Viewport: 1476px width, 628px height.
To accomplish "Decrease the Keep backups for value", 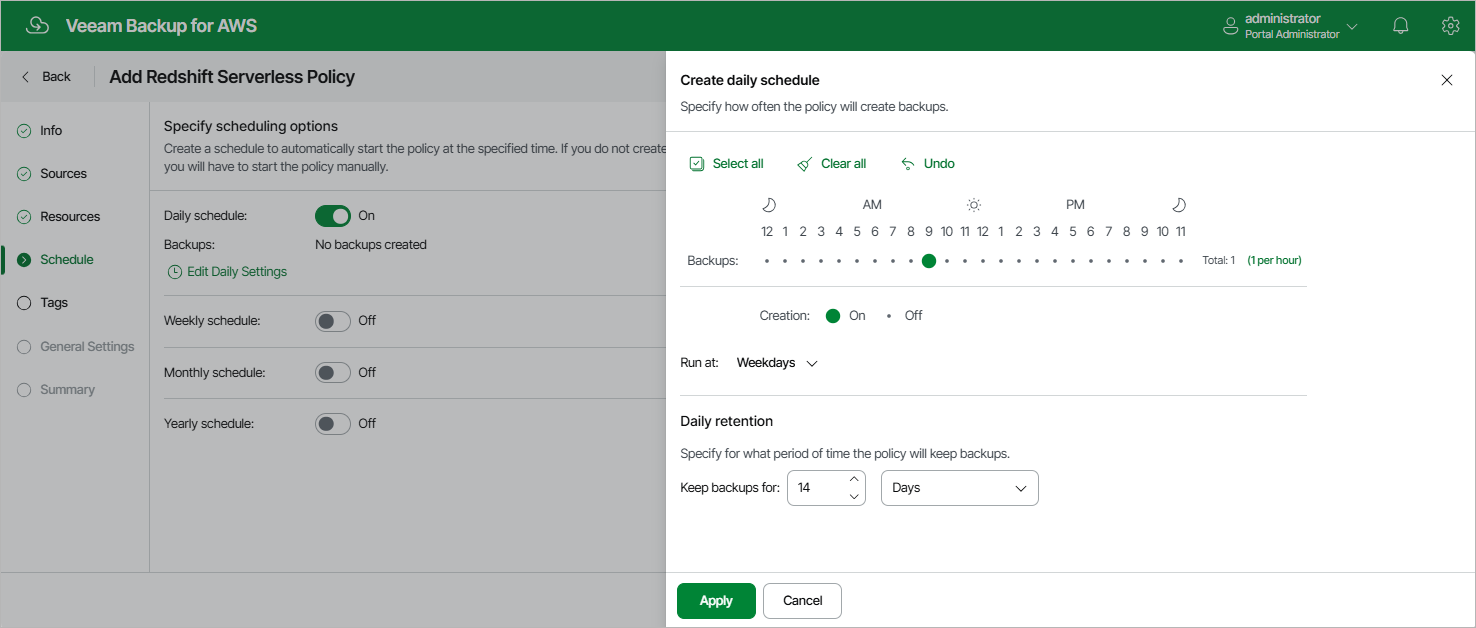I will point(854,496).
